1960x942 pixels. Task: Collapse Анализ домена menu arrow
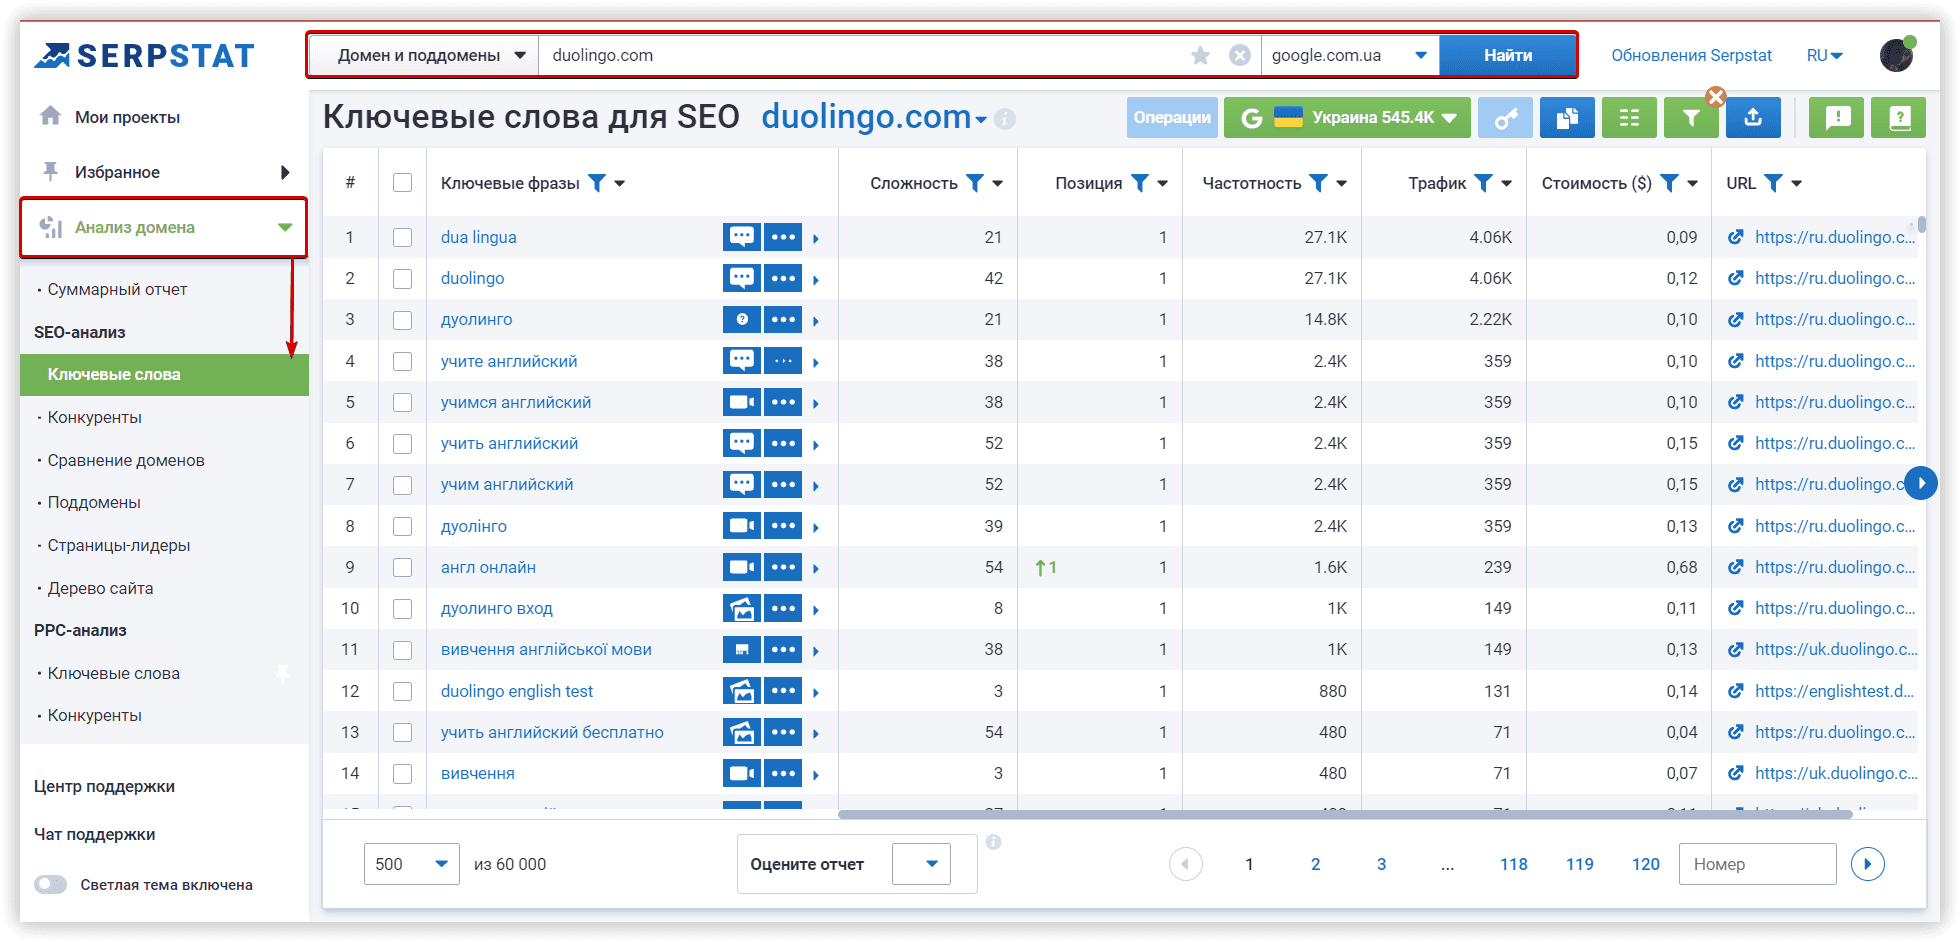pyautogui.click(x=285, y=228)
